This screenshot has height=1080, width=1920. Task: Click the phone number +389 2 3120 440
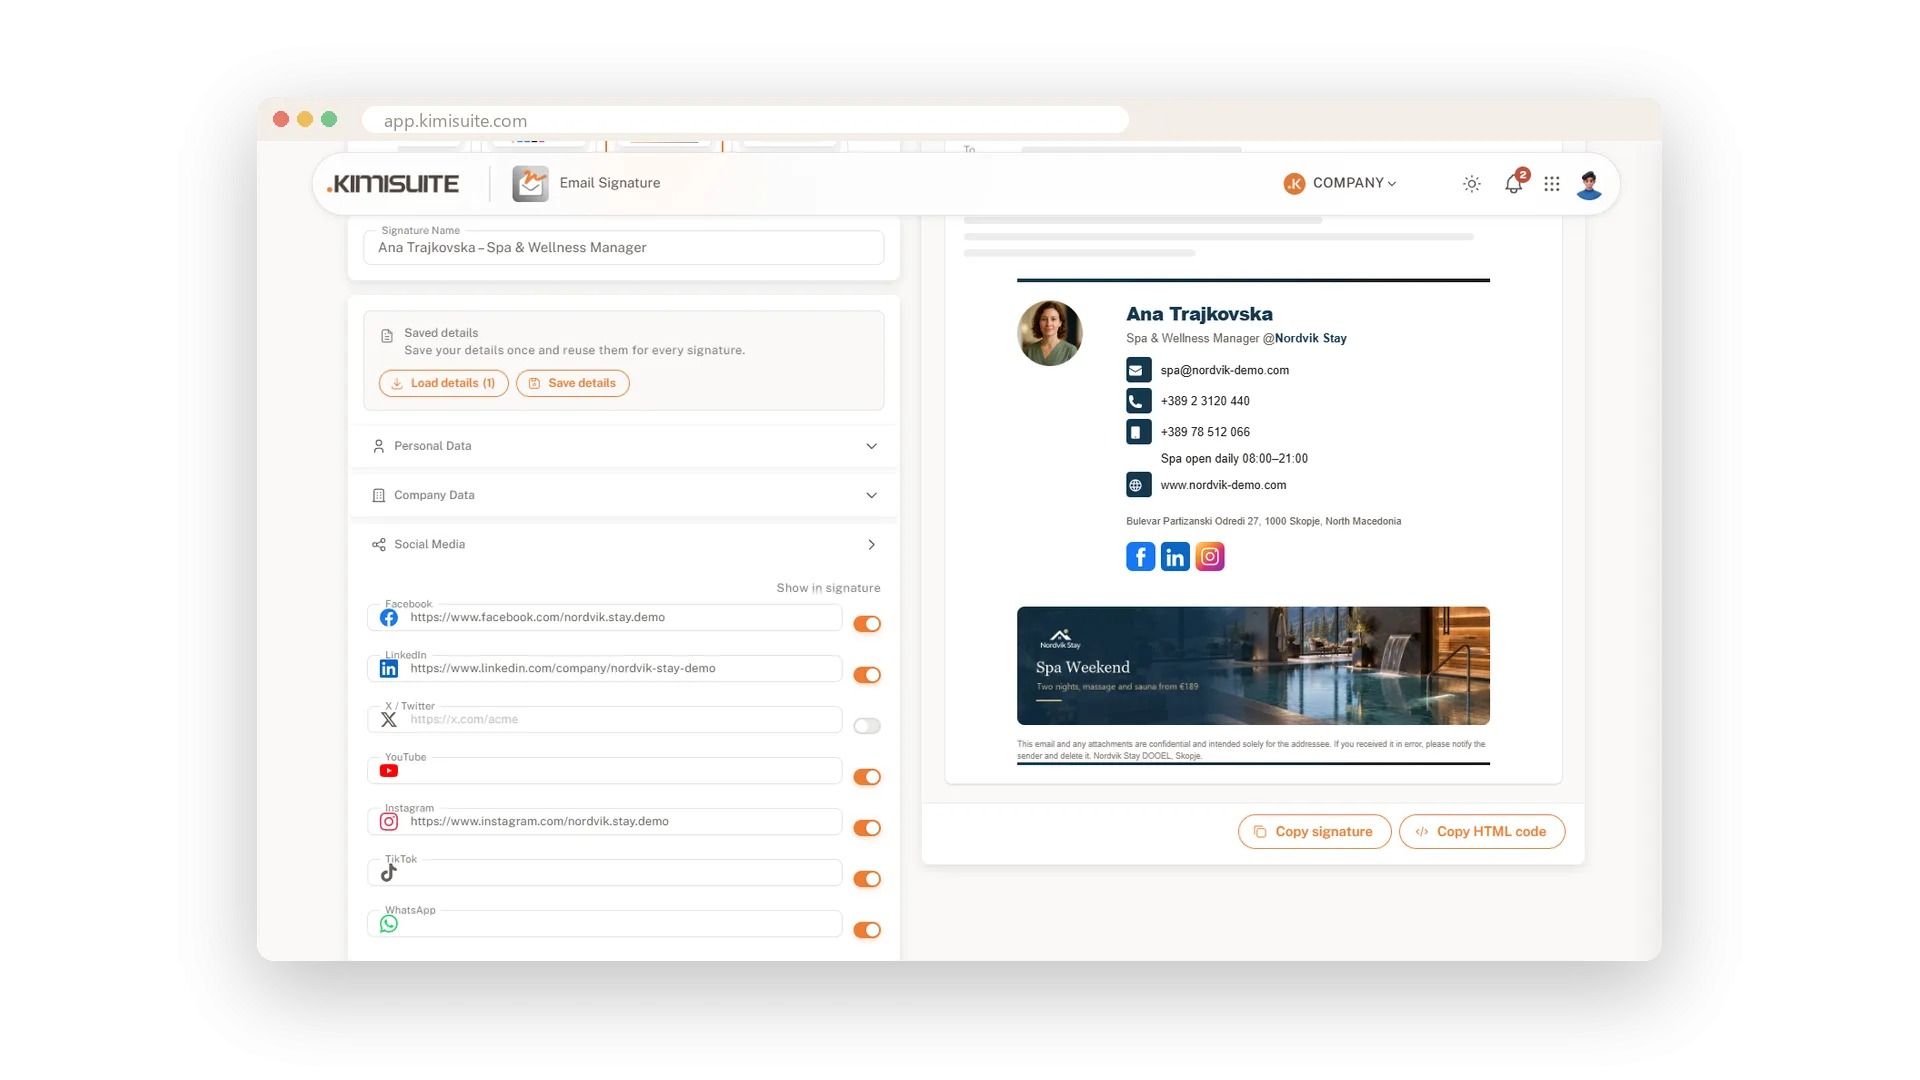pyautogui.click(x=1205, y=401)
